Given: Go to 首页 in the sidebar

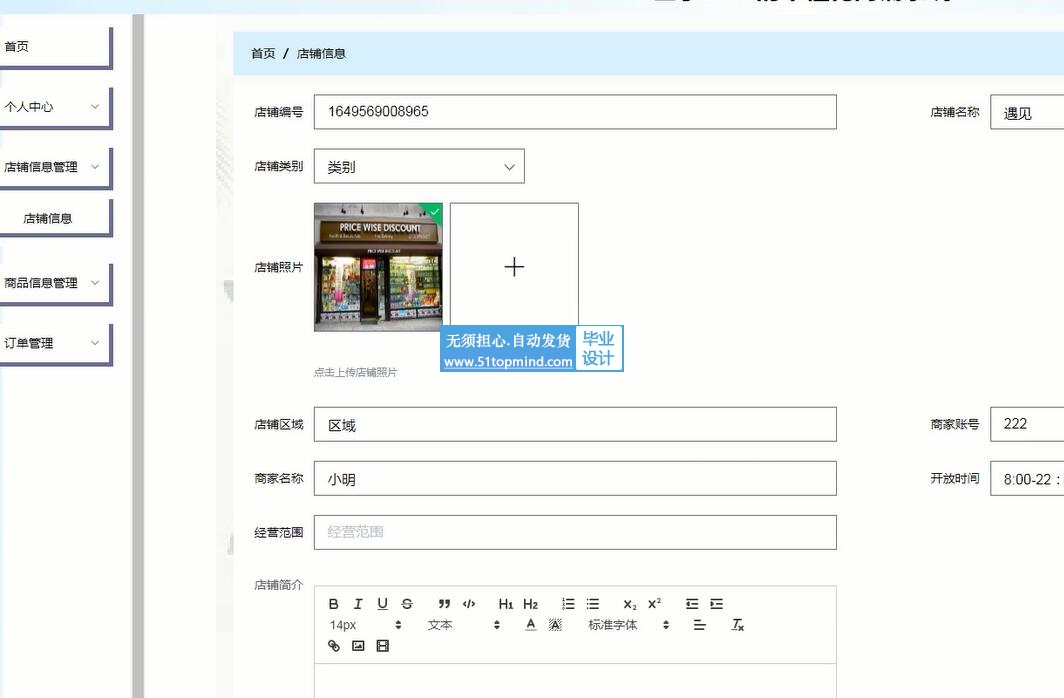Looking at the screenshot, I should click(x=54, y=47).
